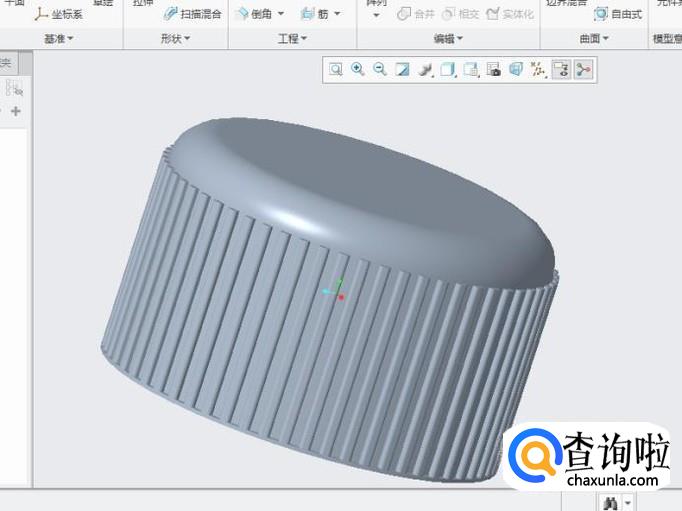Click the Zoom In magnifier icon
Viewport: 682px width, 511px height.
pyautogui.click(x=358, y=70)
